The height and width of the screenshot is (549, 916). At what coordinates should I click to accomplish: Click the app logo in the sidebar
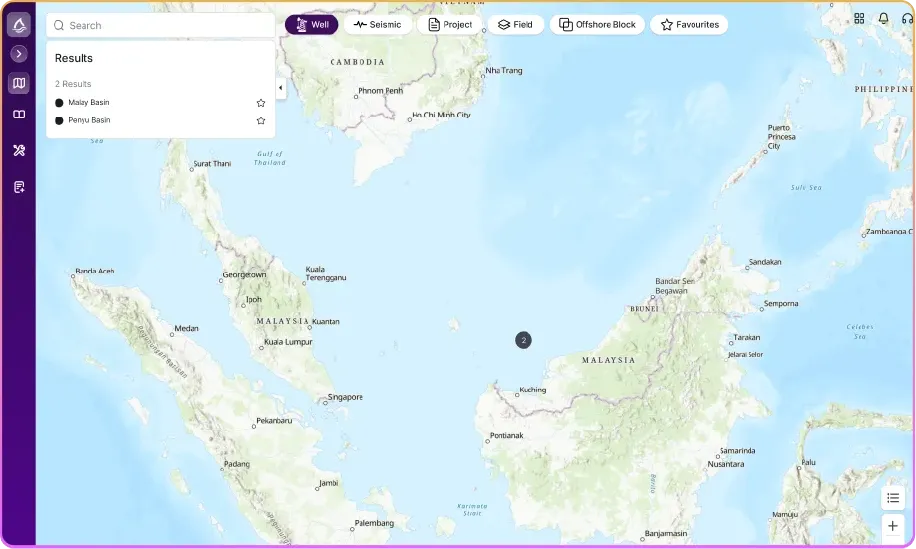[x=18, y=24]
